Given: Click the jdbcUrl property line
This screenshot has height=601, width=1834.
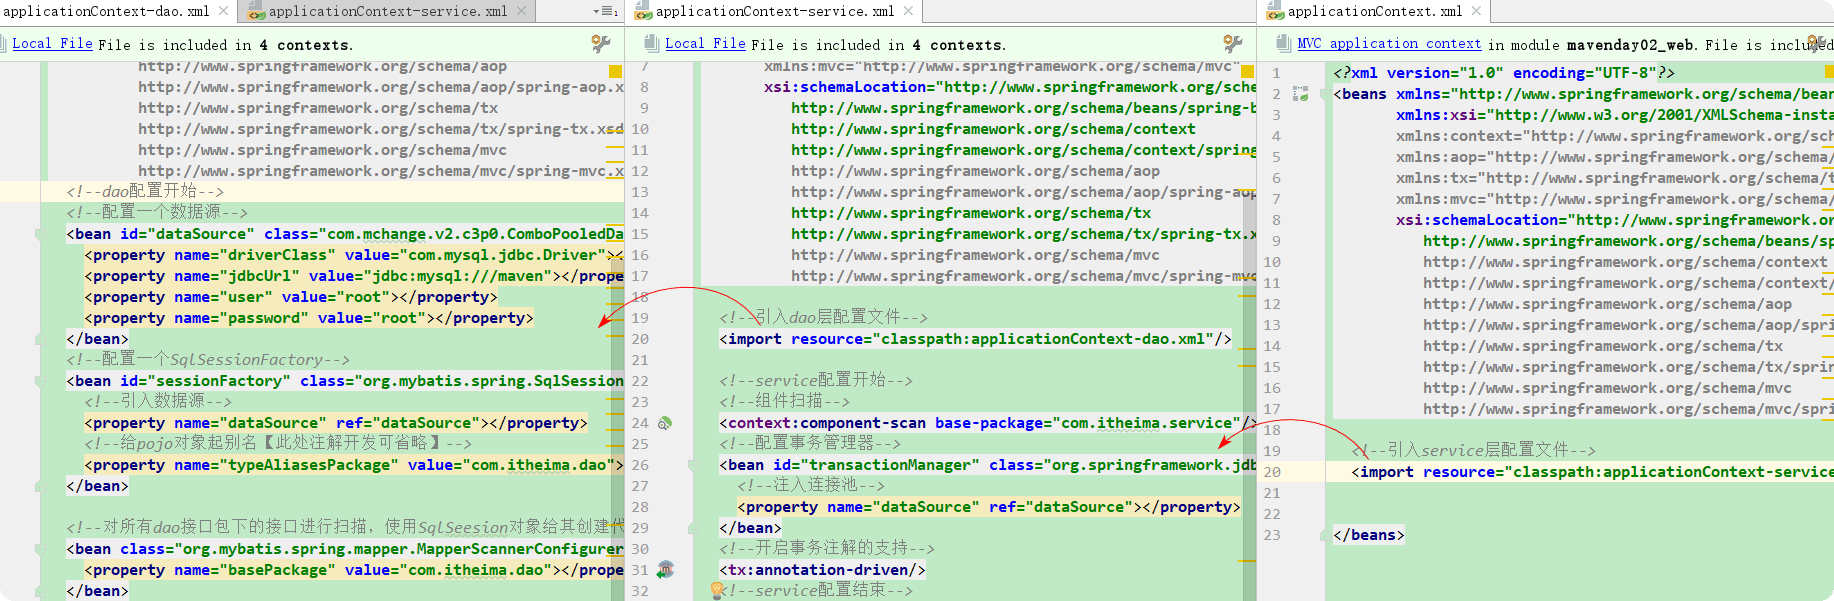Looking at the screenshot, I should point(354,276).
